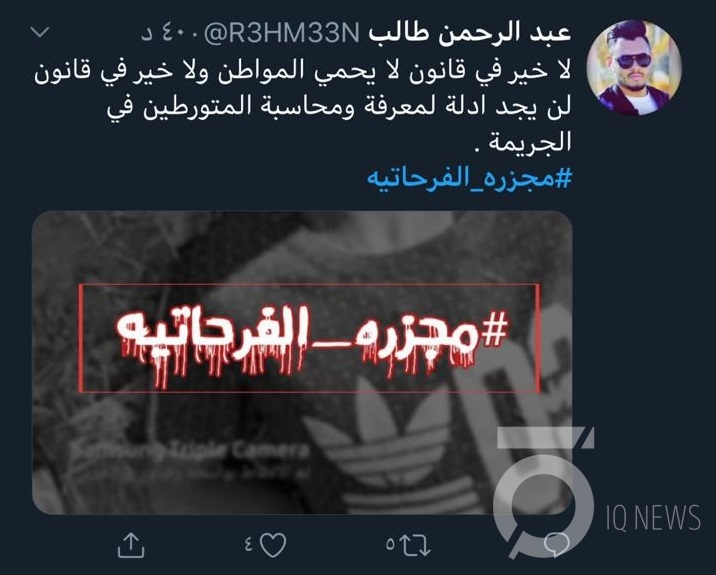This screenshot has width=716, height=575.
Task: Tap the share tweet icon
Action: click(131, 544)
